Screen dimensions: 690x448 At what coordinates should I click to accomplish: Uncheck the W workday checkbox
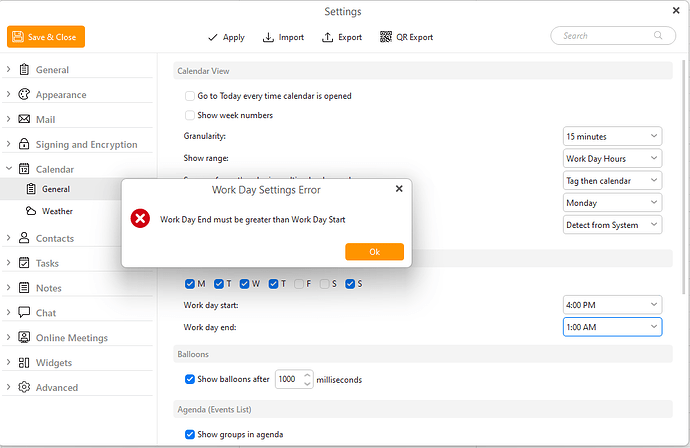[x=245, y=284]
